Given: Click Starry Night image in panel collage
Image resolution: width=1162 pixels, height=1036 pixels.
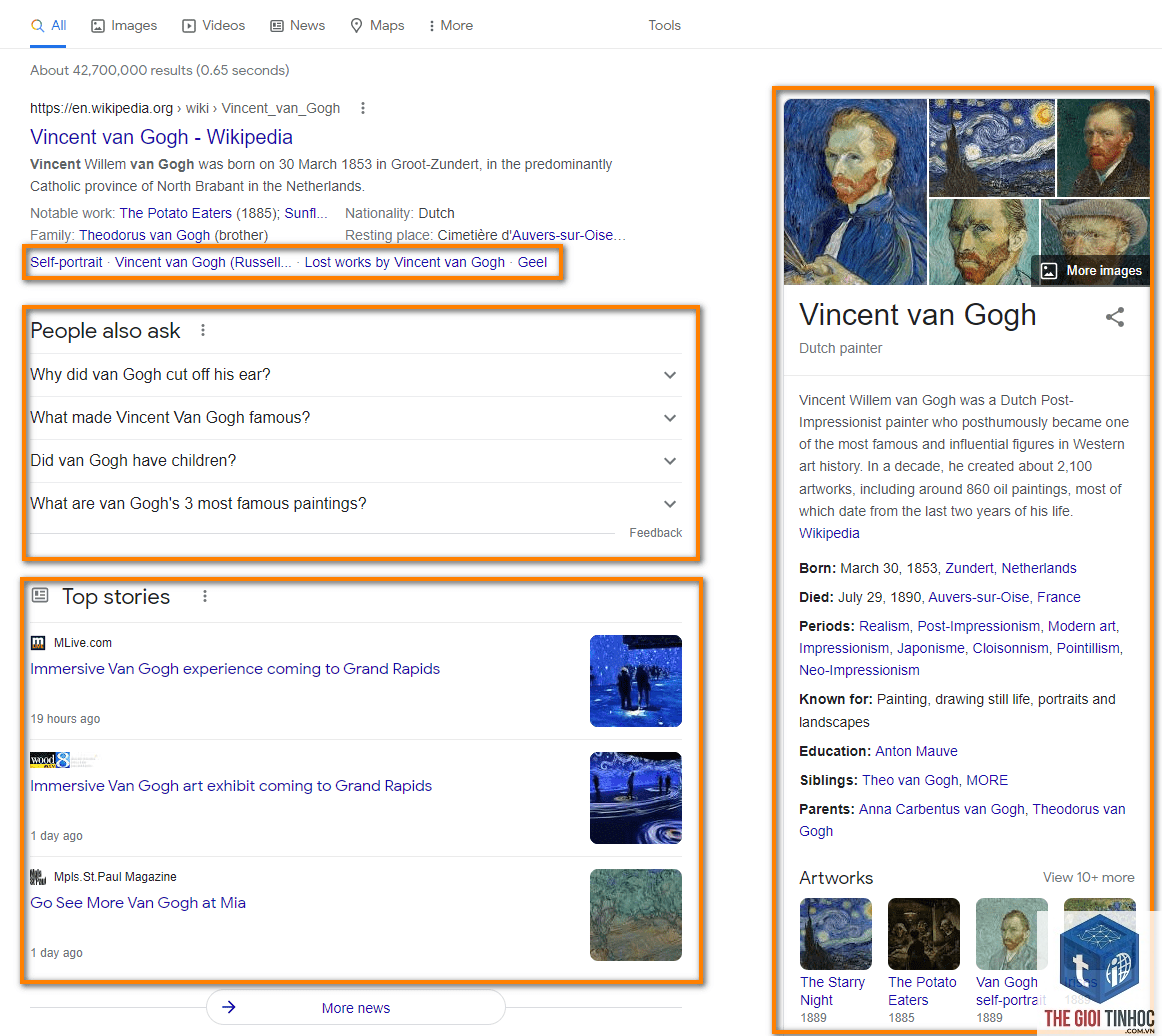Looking at the screenshot, I should (992, 148).
